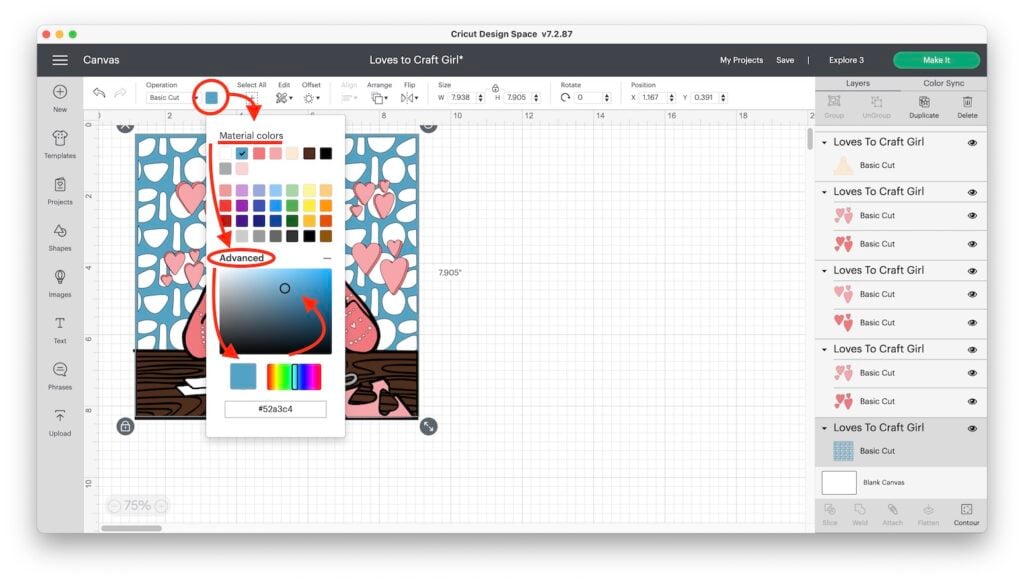Screen dimensions: 1024x582
Task: Click the resize handle on the selection
Action: coord(428,427)
